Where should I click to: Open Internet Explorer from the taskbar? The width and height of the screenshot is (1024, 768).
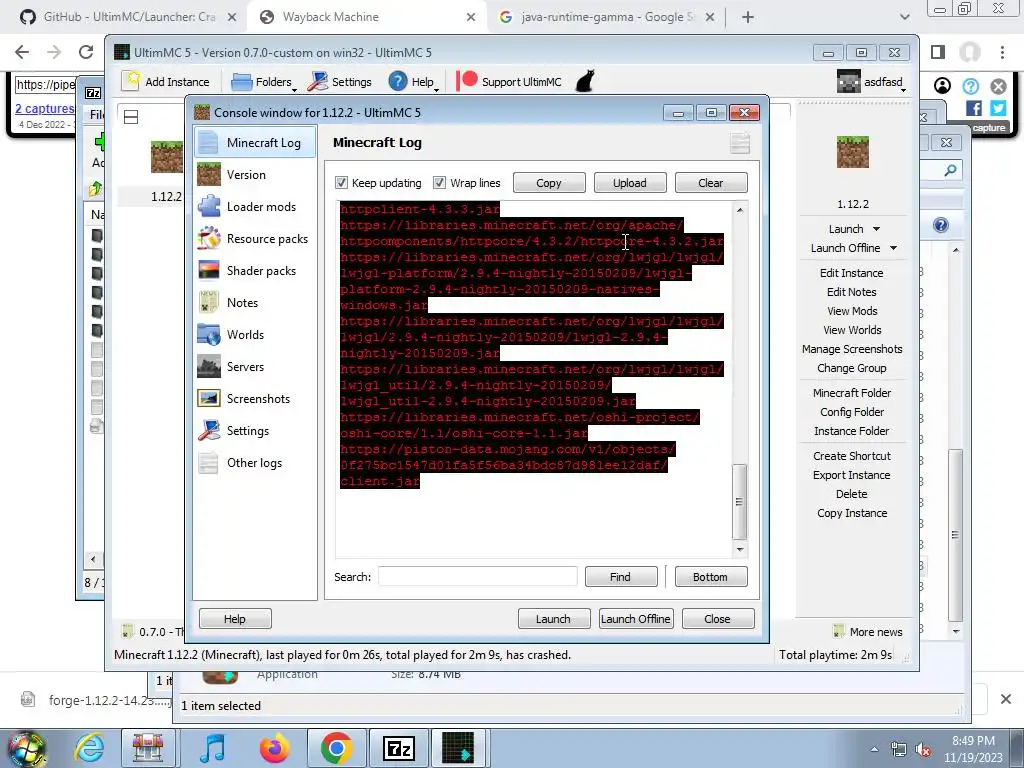[89, 748]
